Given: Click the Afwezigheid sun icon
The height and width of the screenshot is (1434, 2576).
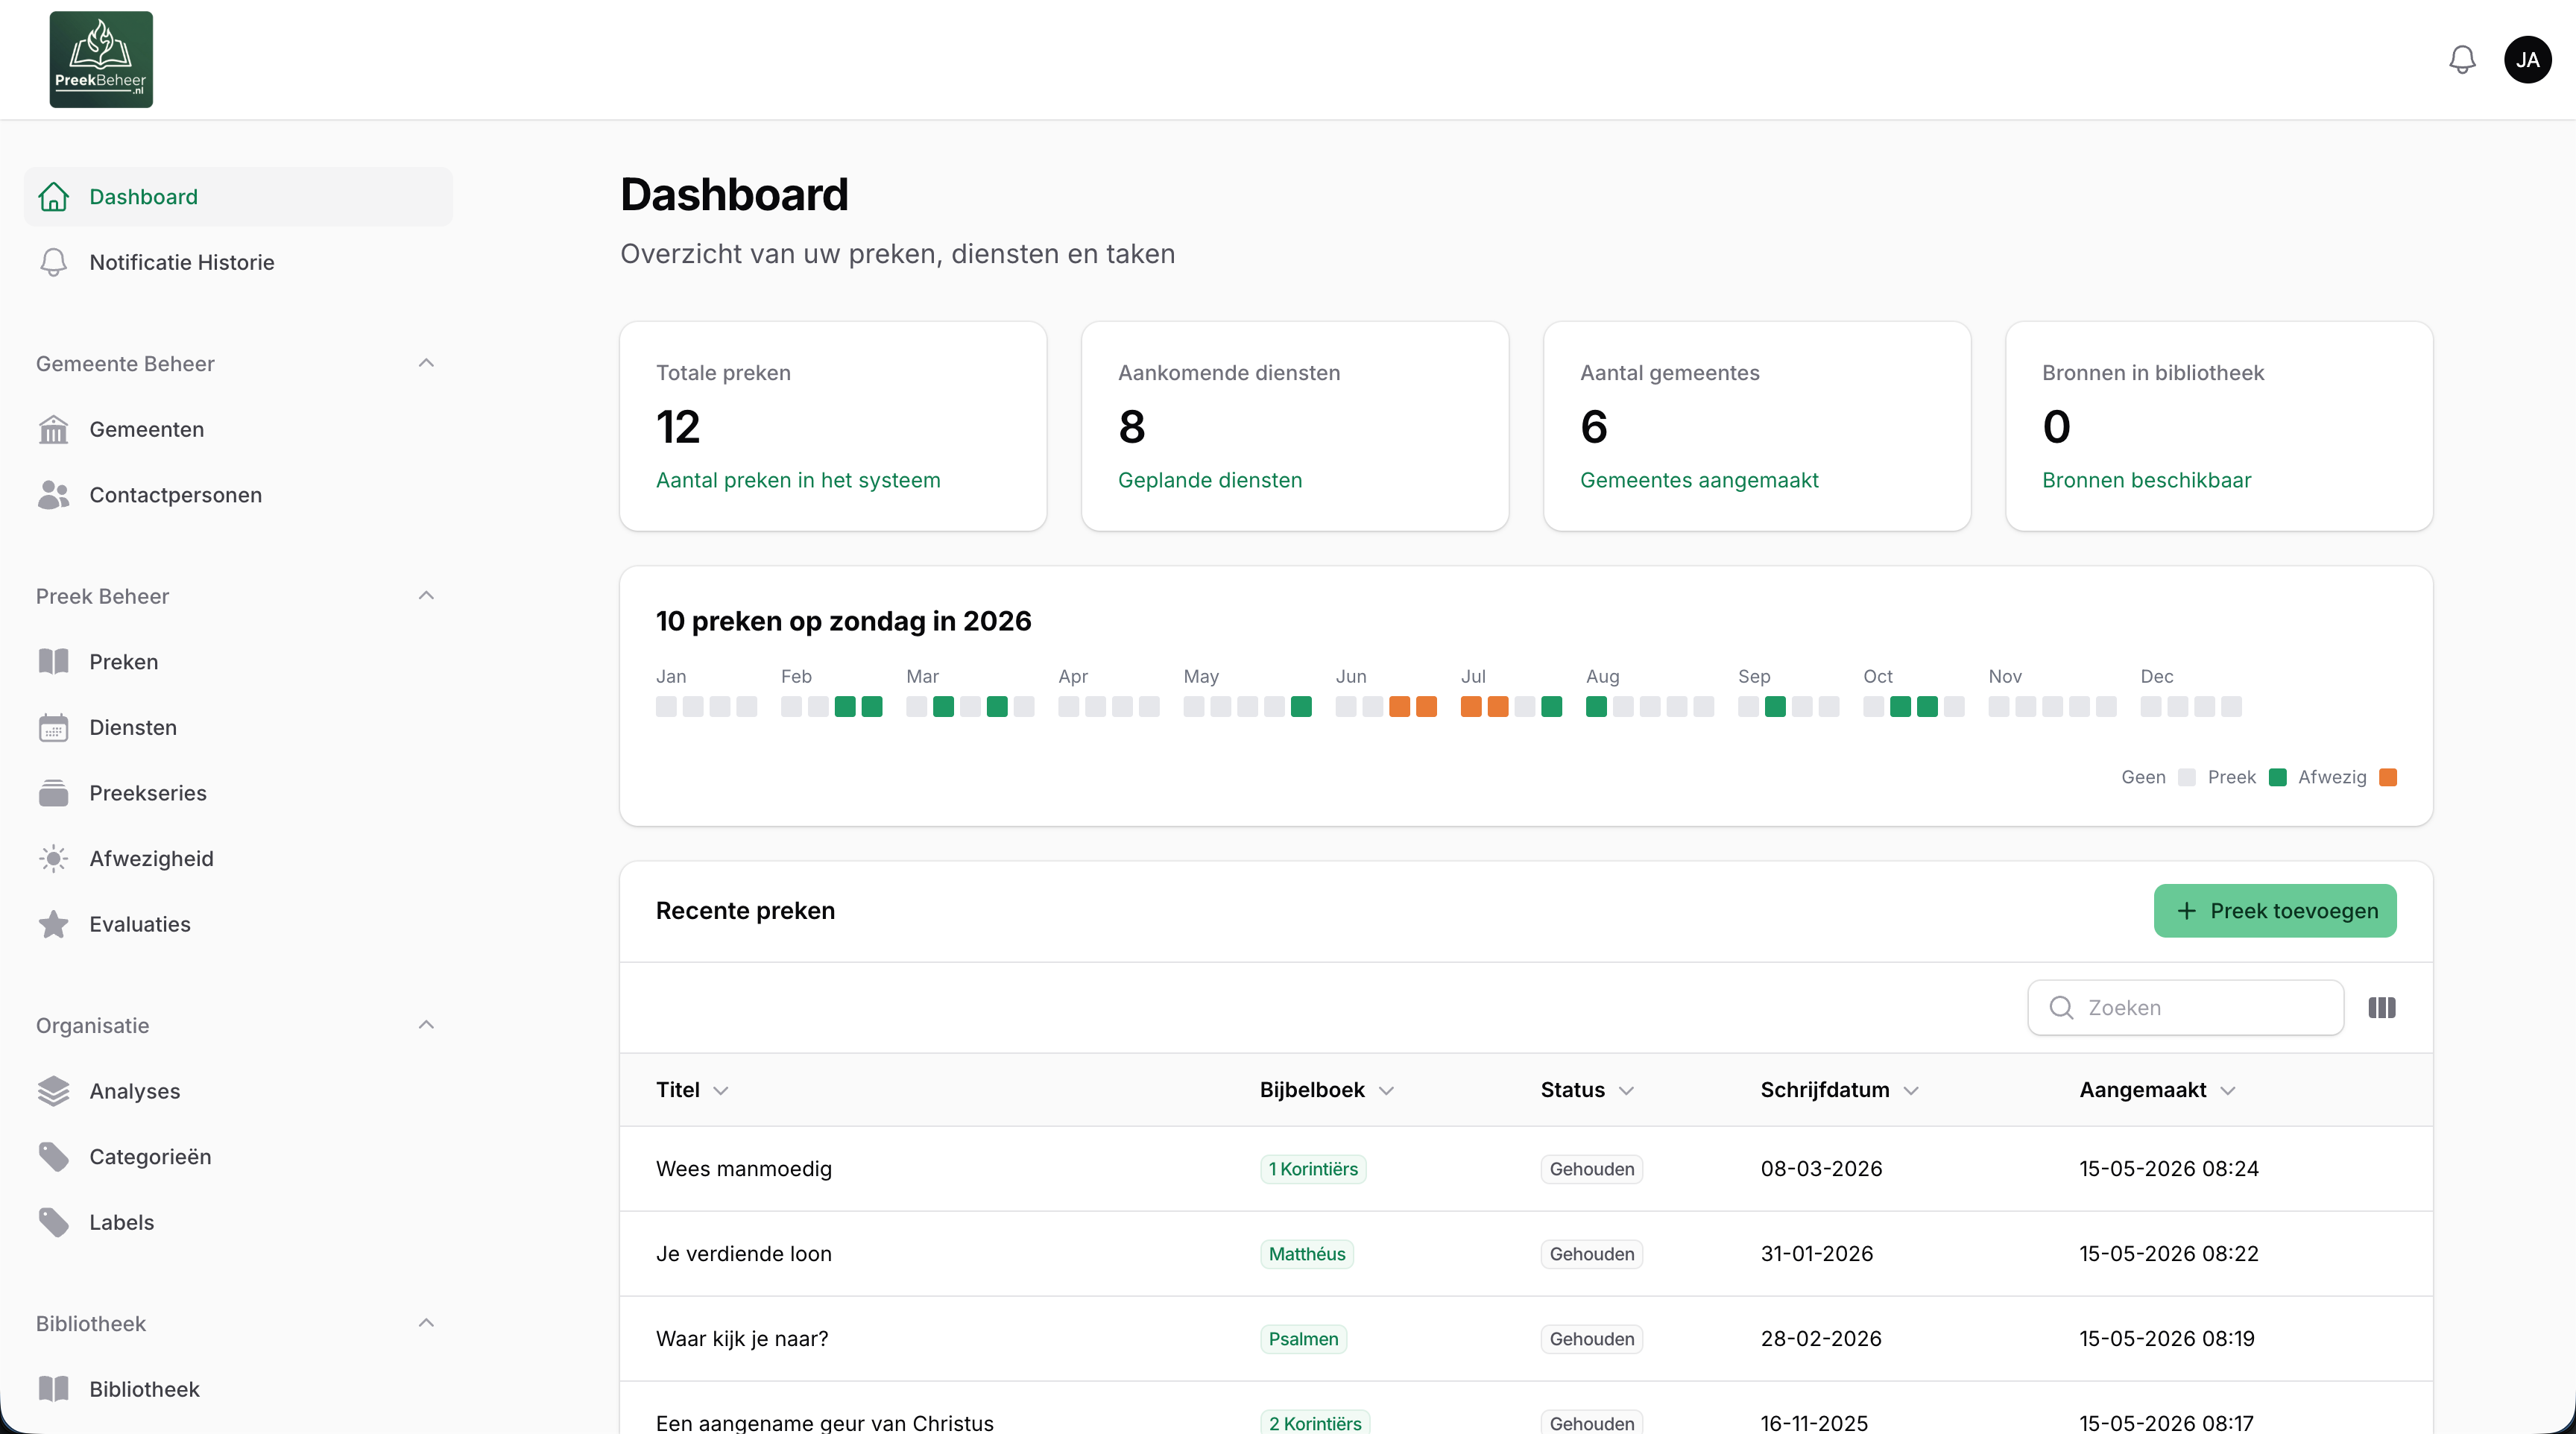Looking at the screenshot, I should point(53,858).
